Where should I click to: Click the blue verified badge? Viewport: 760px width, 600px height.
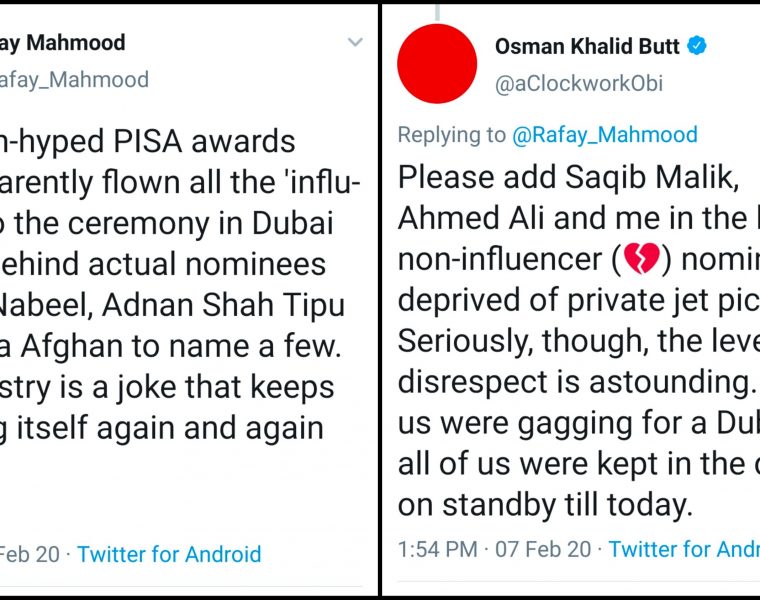[x=697, y=46]
